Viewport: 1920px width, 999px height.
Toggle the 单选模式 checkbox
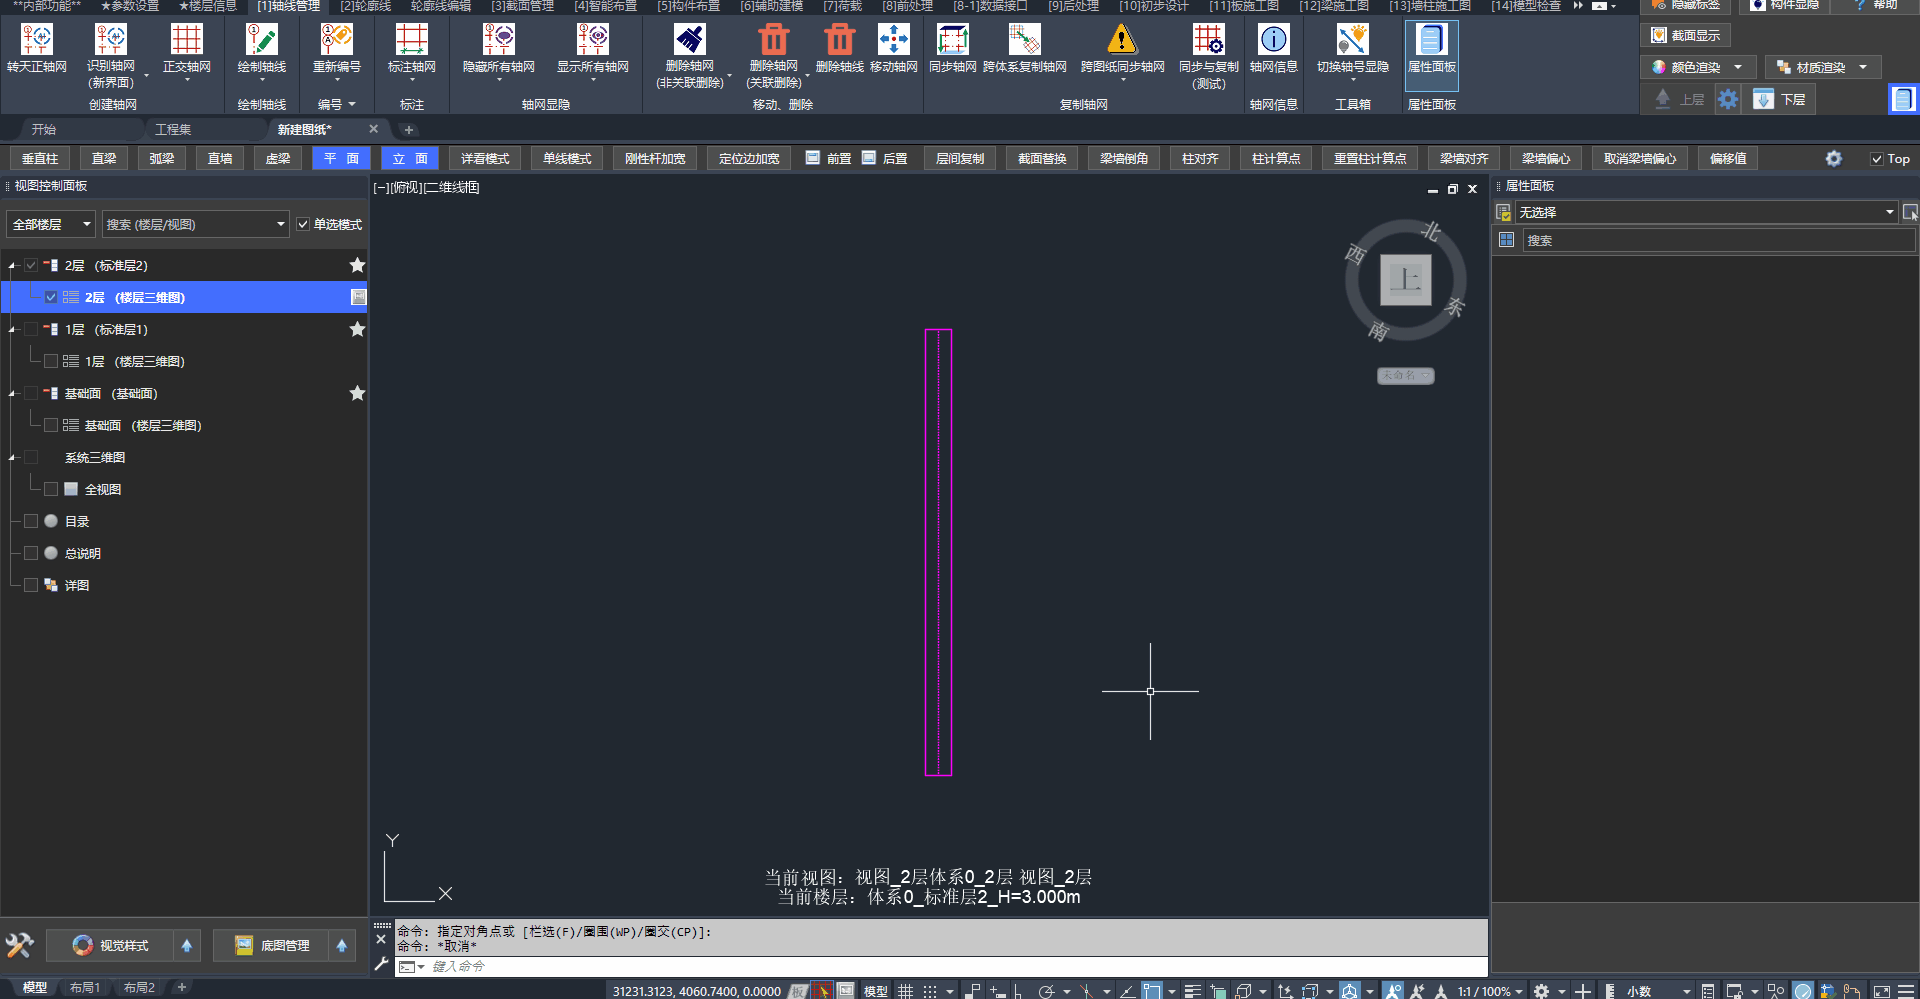(x=303, y=225)
